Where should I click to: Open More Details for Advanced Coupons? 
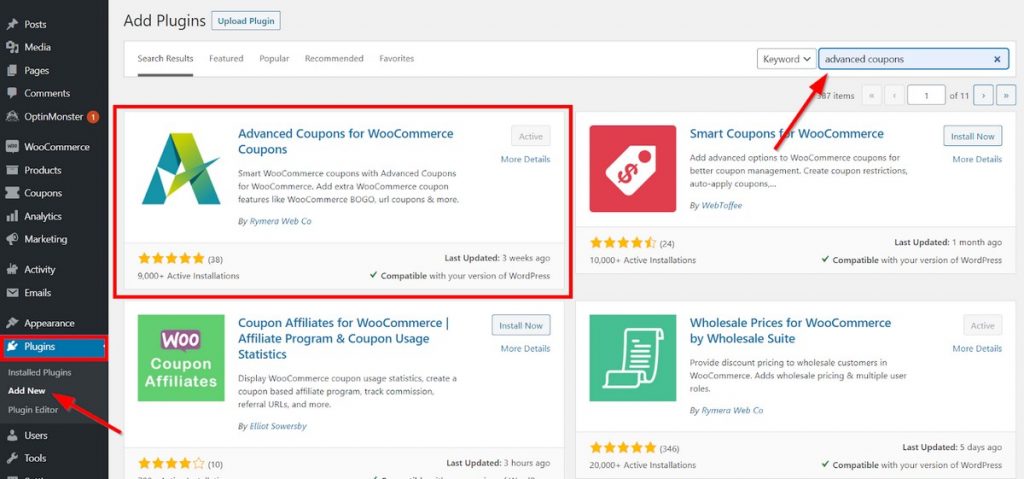[526, 159]
